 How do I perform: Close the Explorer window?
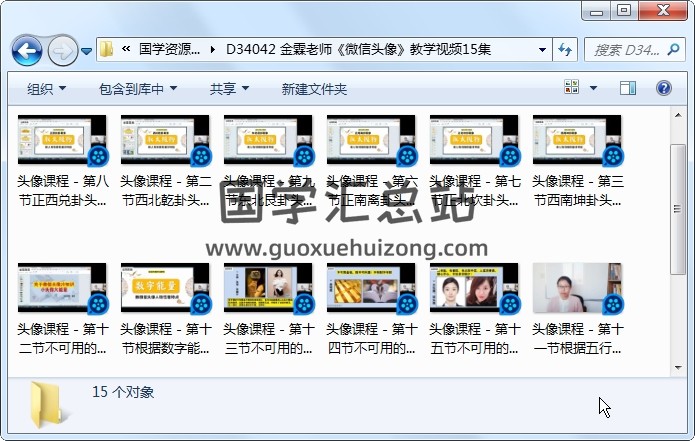pos(663,11)
